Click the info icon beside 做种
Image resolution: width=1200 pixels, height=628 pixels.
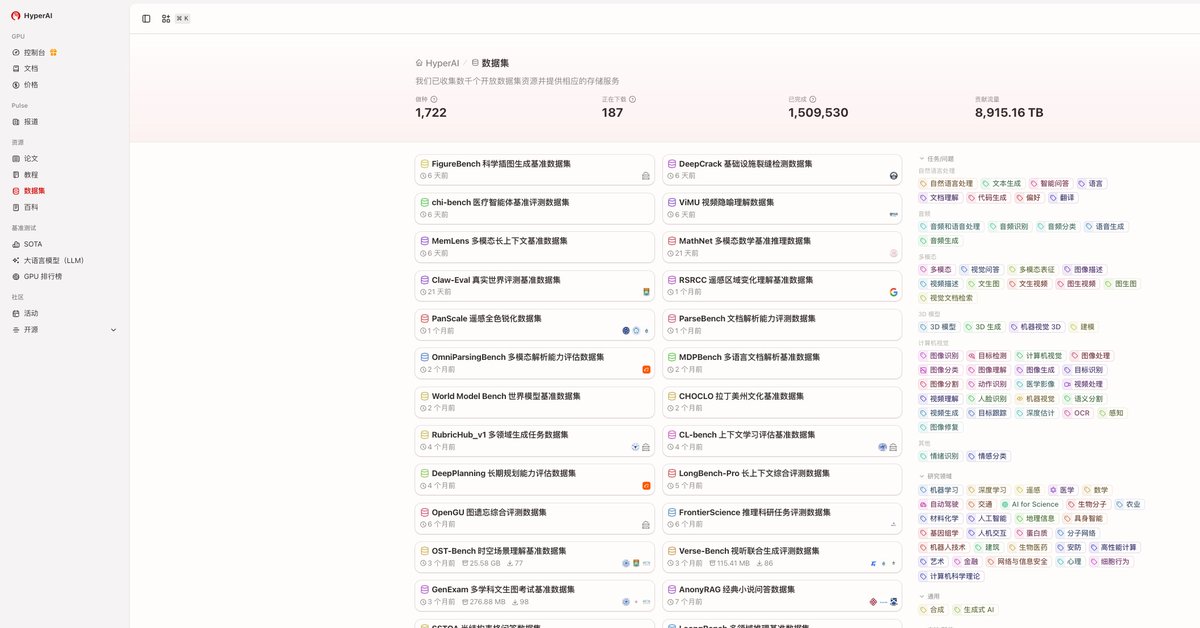coord(433,99)
